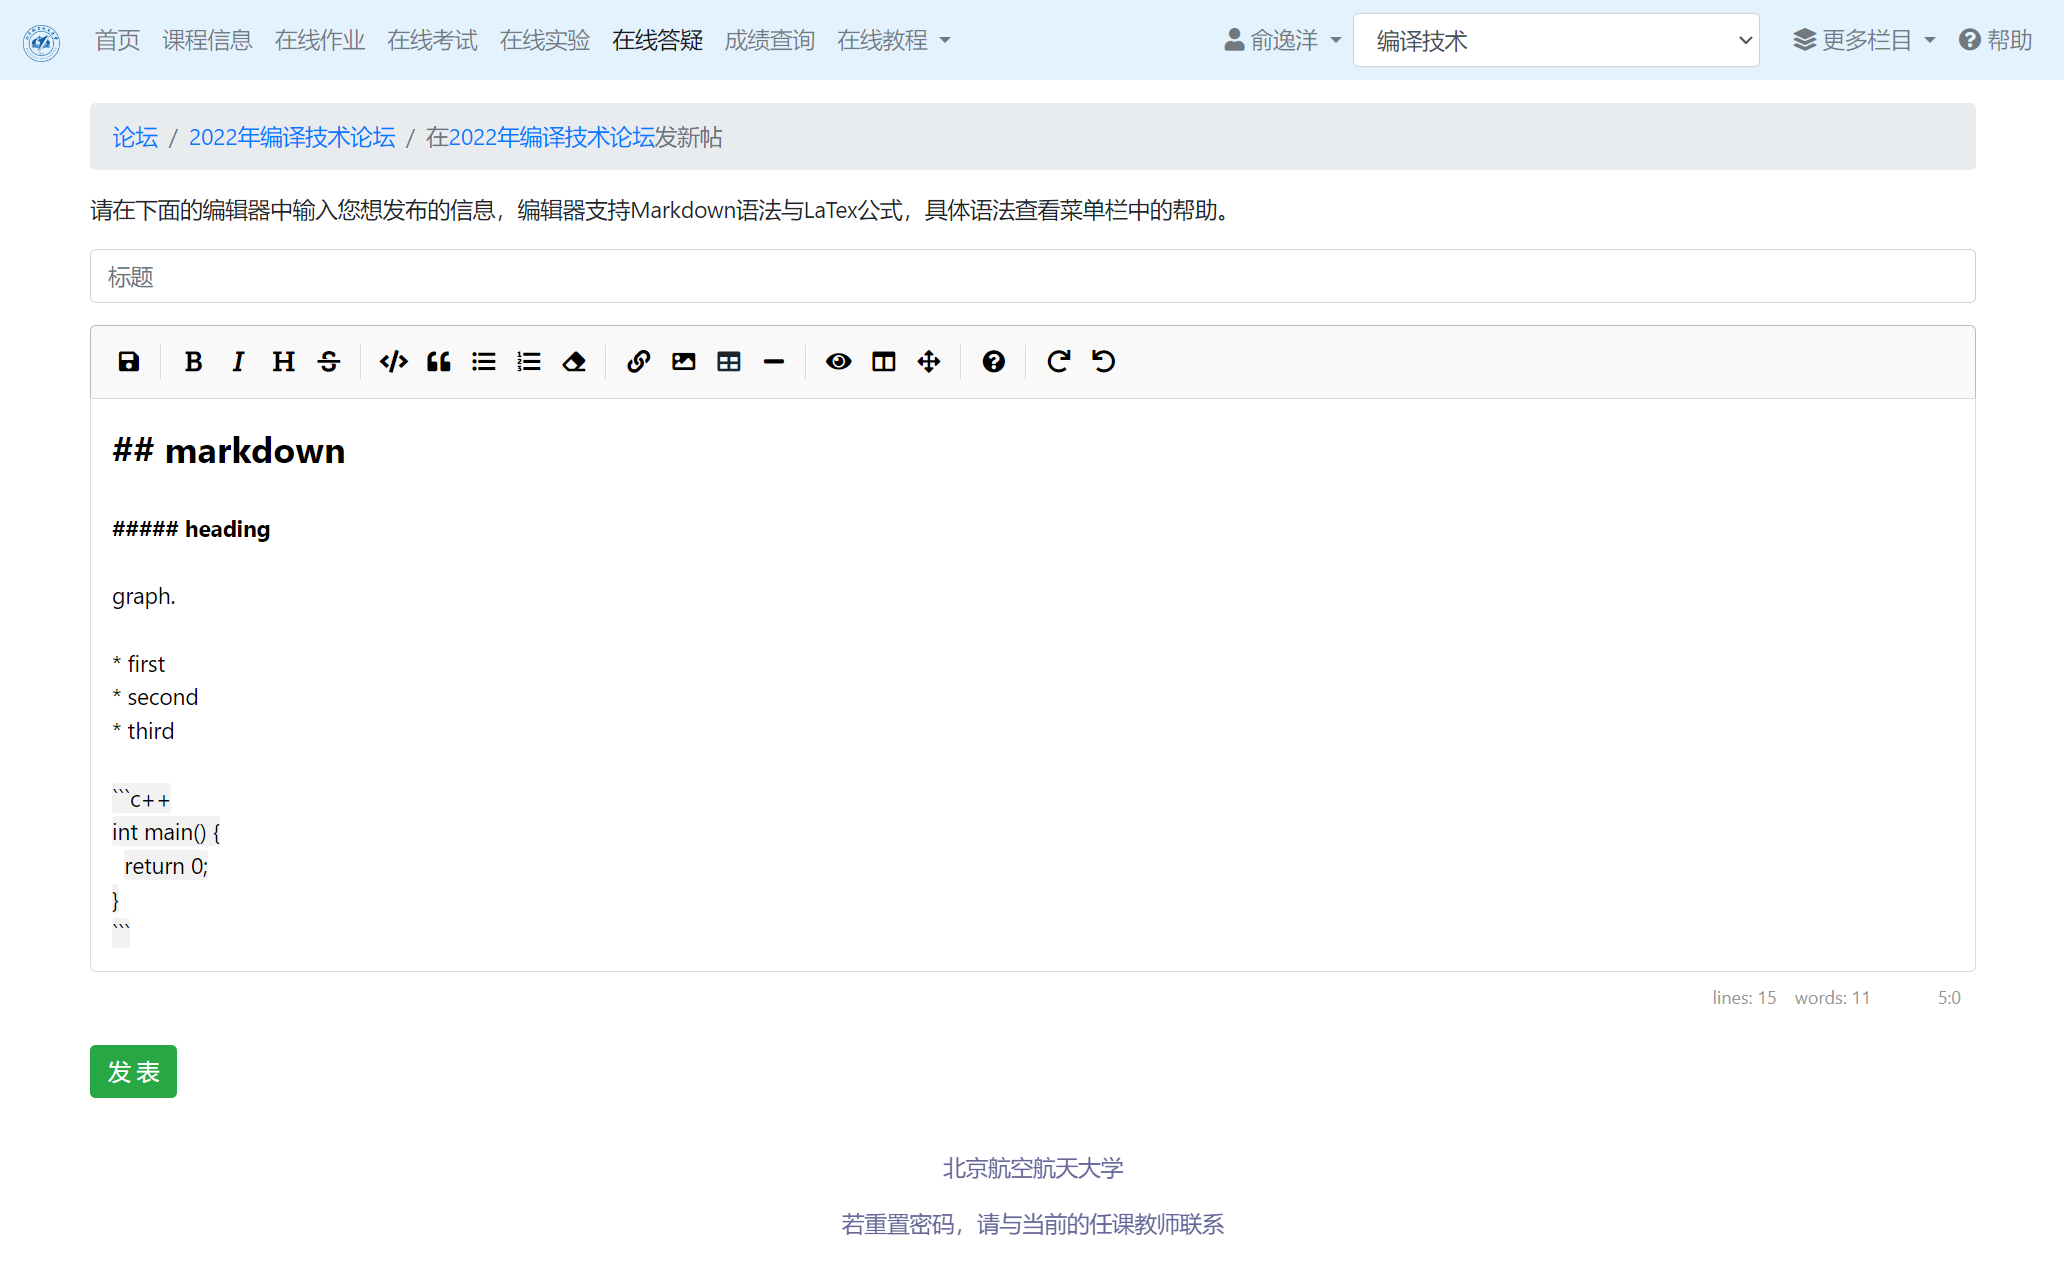Click the undo icon
The width and height of the screenshot is (2064, 1285).
pos(1103,362)
